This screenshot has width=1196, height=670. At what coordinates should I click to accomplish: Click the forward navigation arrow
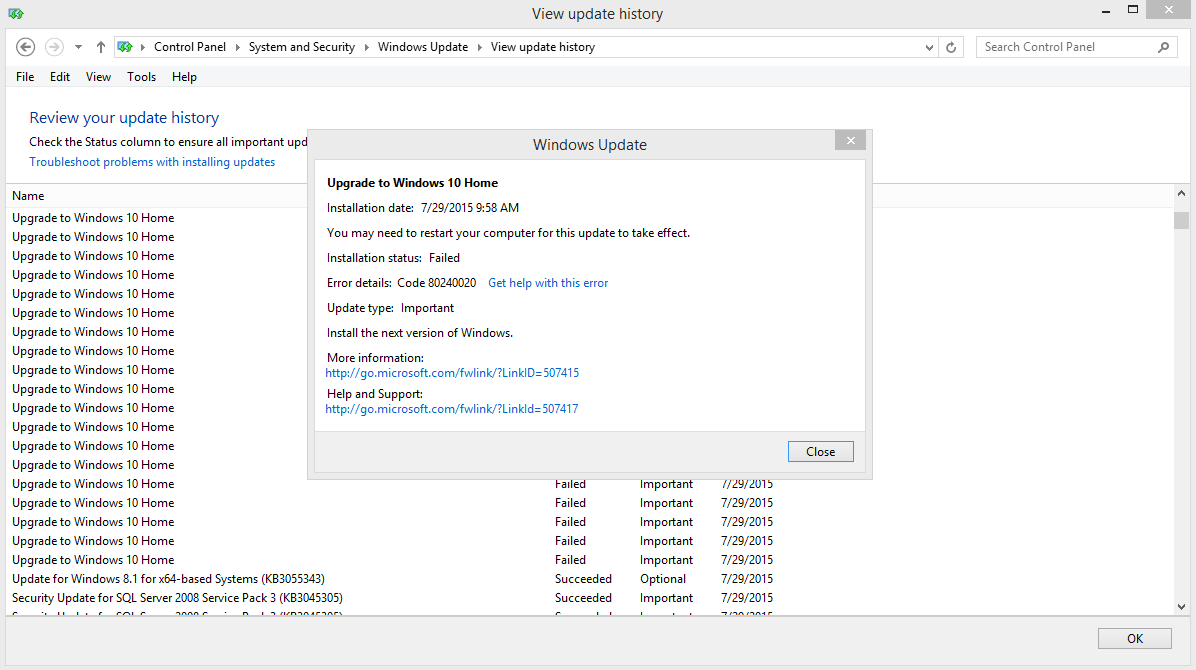point(54,47)
